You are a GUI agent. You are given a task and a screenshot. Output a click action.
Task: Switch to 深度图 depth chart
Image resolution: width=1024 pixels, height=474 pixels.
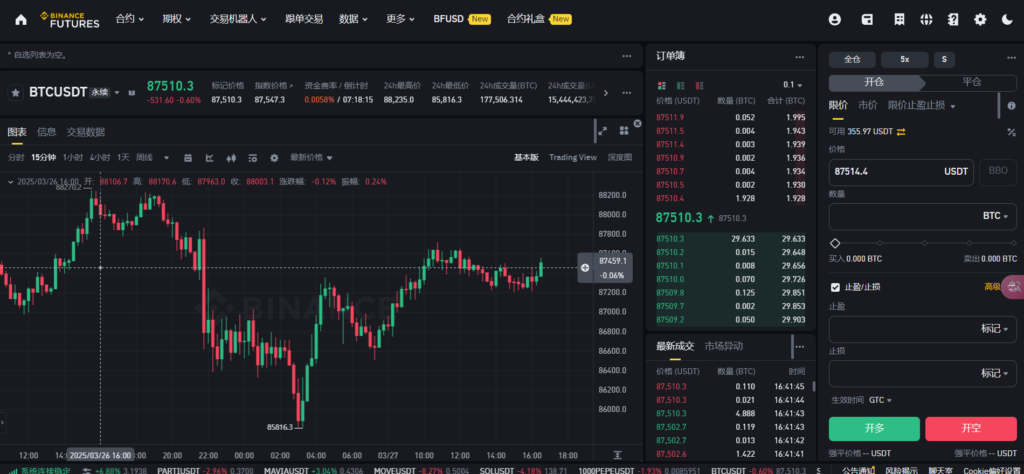click(620, 157)
